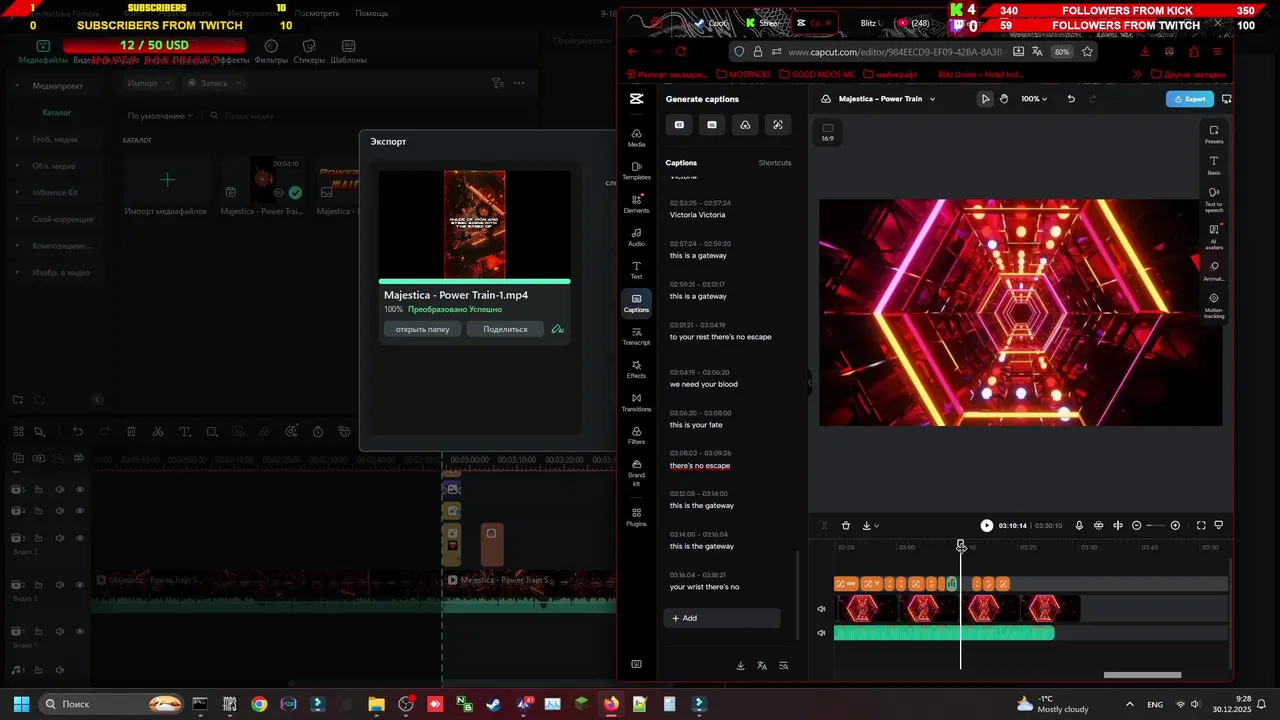Click the auto captions CC icon

tap(679, 125)
